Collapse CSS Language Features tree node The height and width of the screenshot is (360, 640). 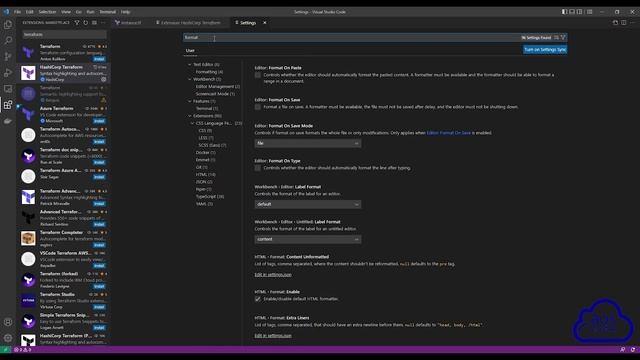click(x=192, y=123)
